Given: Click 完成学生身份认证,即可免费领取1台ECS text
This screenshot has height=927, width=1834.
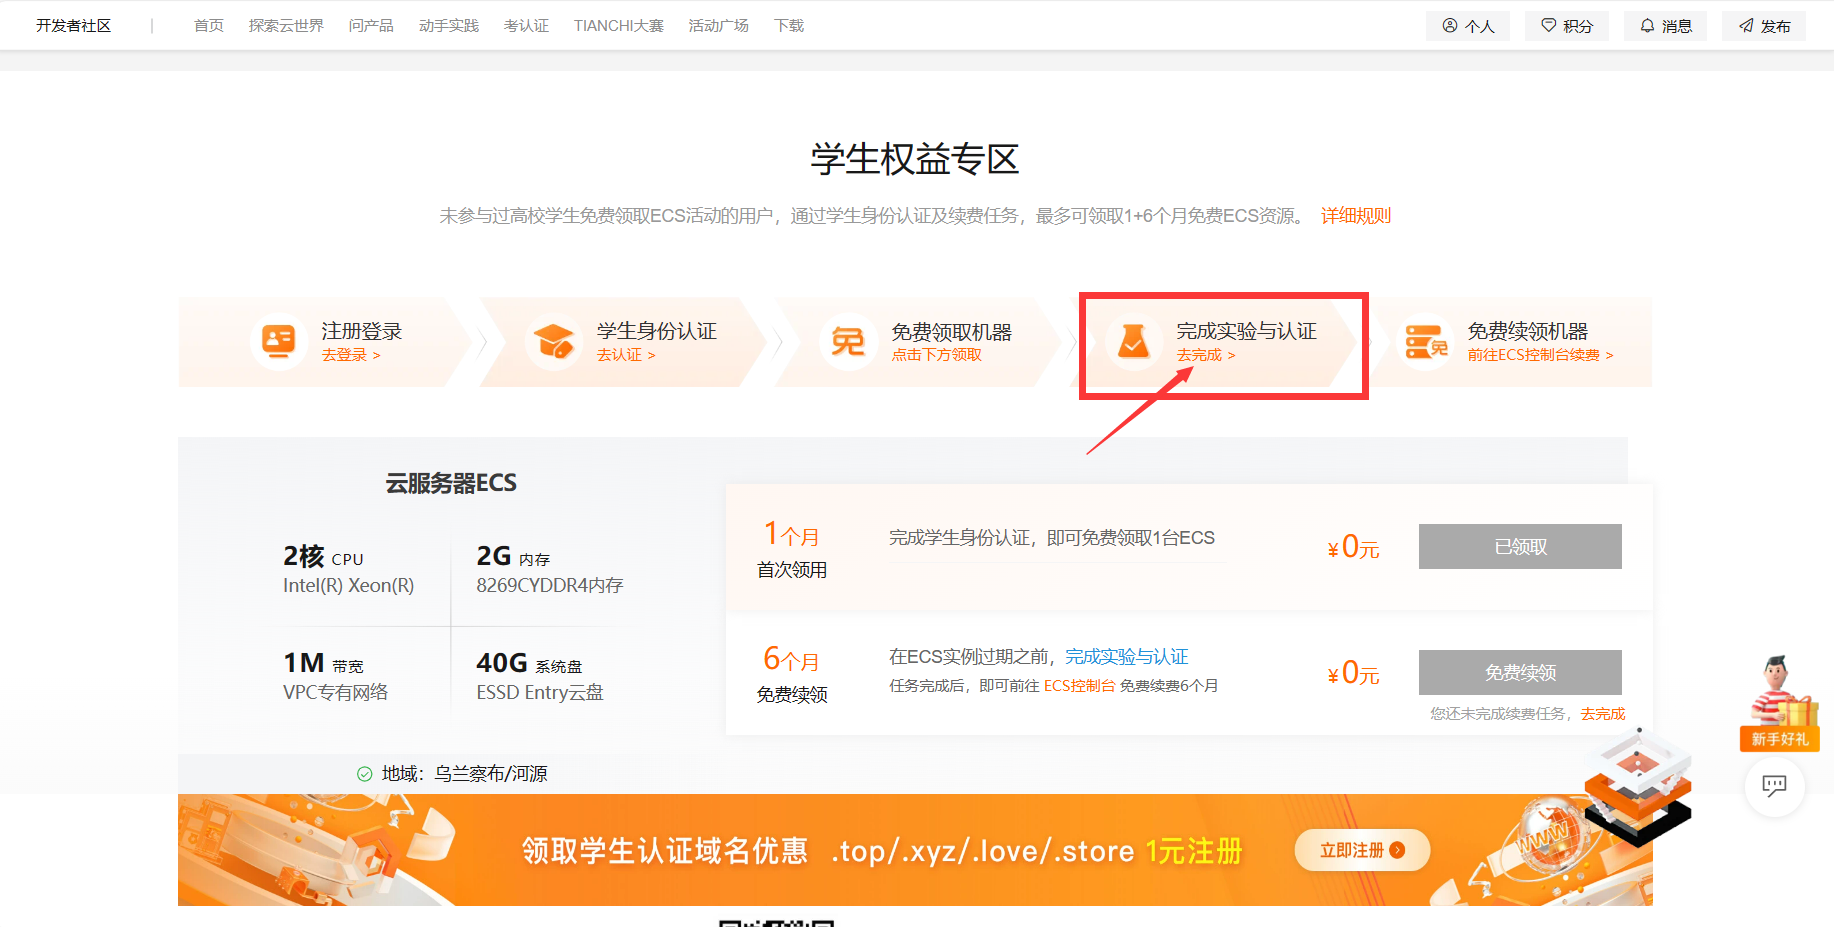Looking at the screenshot, I should point(1052,538).
